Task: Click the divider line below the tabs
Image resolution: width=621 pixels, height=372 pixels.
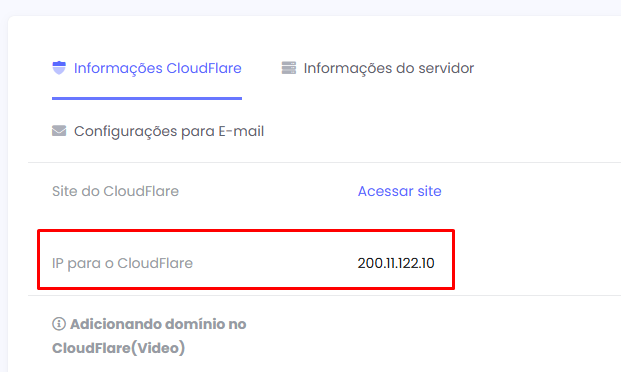Action: [324, 162]
